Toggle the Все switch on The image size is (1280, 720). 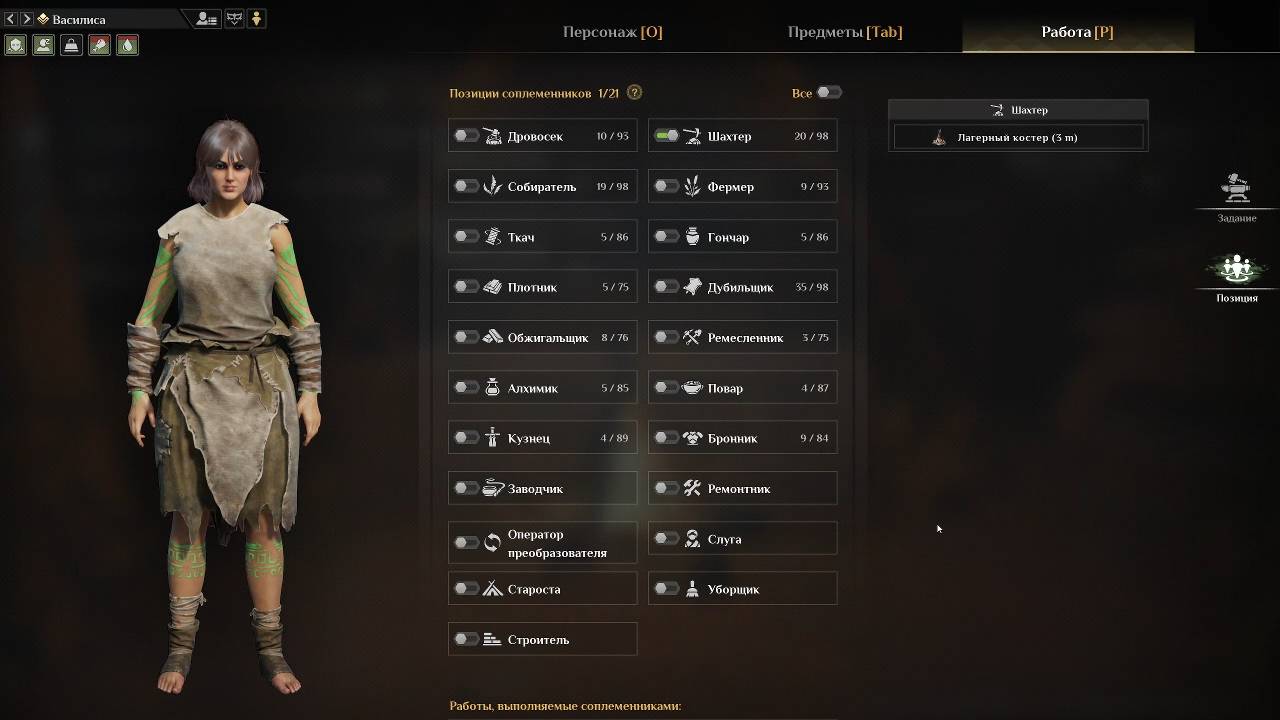829,92
